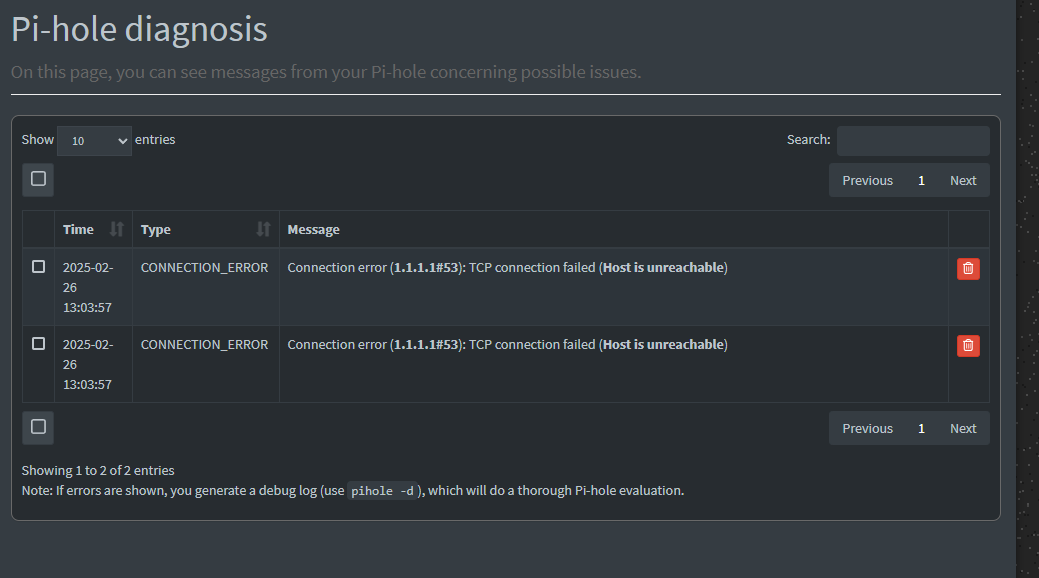Screen dimensions: 1039x578
Task: Click Next in top pagination
Action: 962,180
